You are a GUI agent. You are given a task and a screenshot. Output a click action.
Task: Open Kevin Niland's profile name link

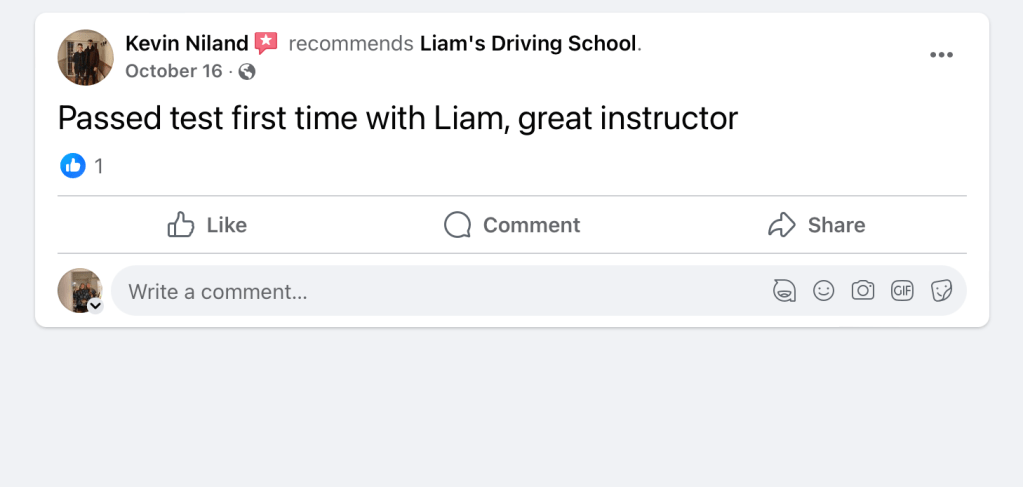[187, 43]
